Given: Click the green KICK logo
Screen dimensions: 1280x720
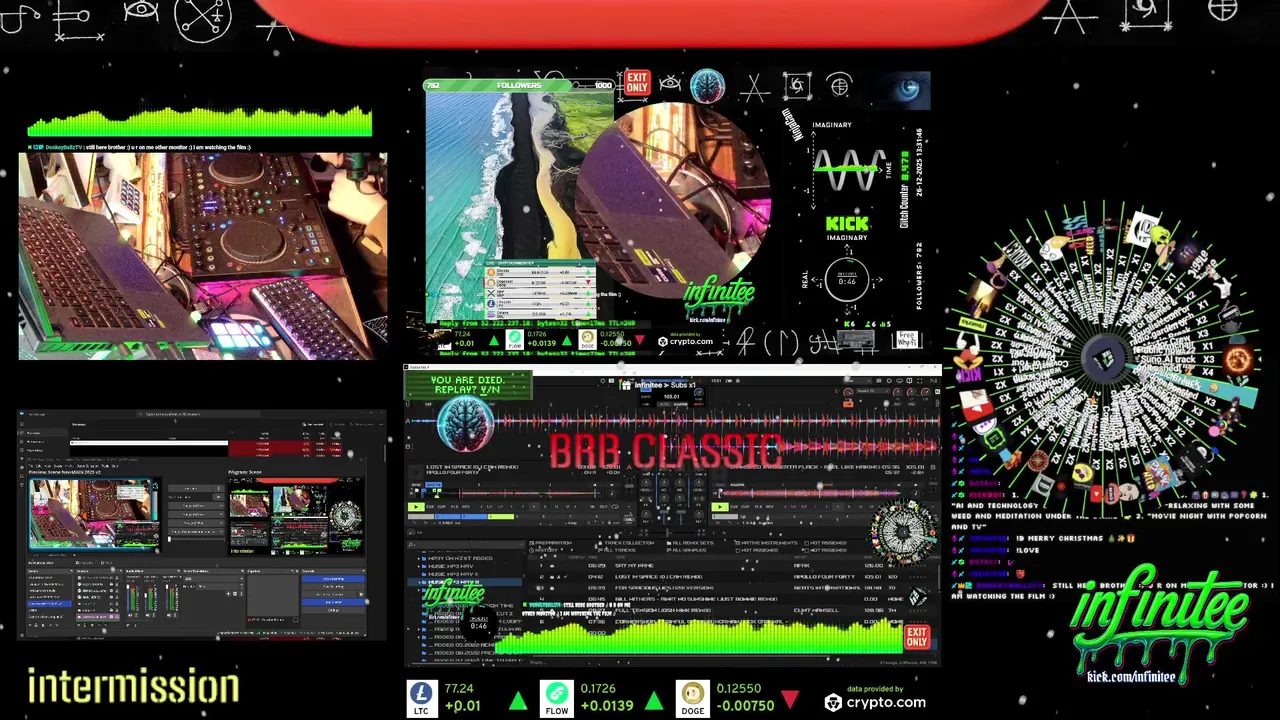Looking at the screenshot, I should [847, 224].
